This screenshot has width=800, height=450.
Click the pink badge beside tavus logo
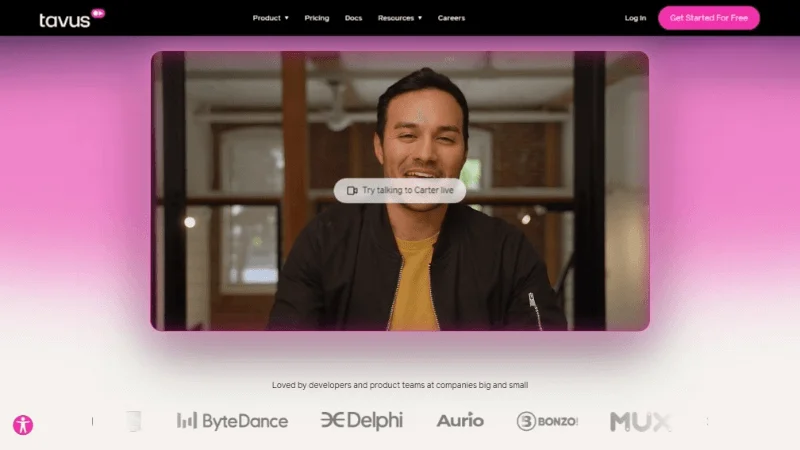click(98, 13)
